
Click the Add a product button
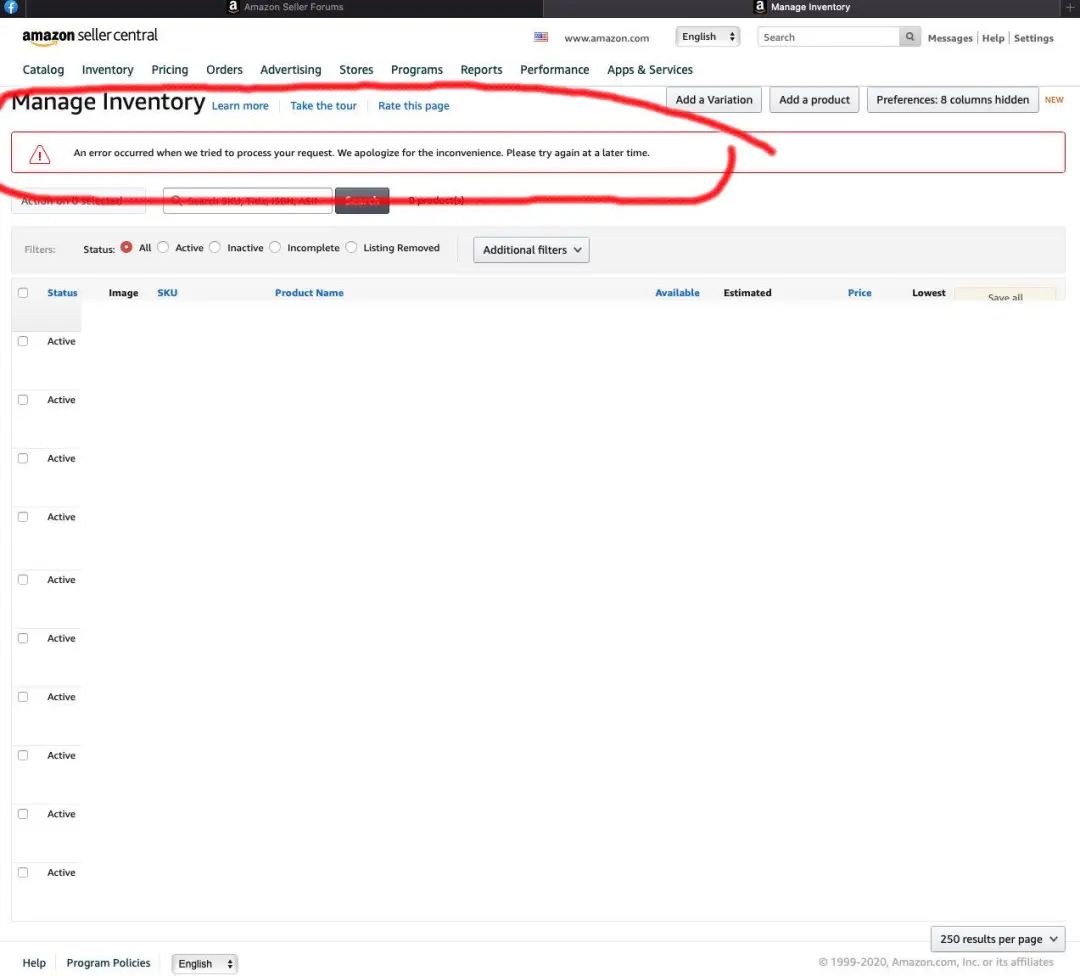tap(813, 100)
